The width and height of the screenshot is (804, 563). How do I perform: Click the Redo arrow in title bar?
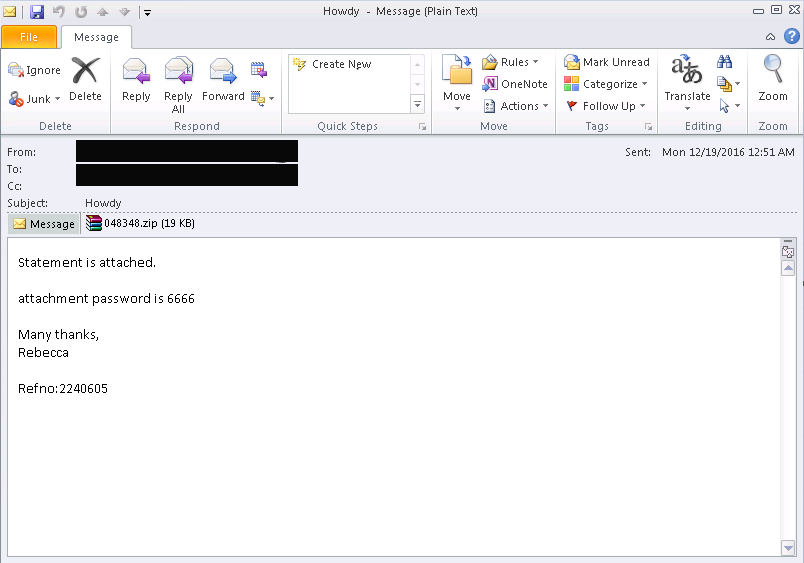point(81,11)
